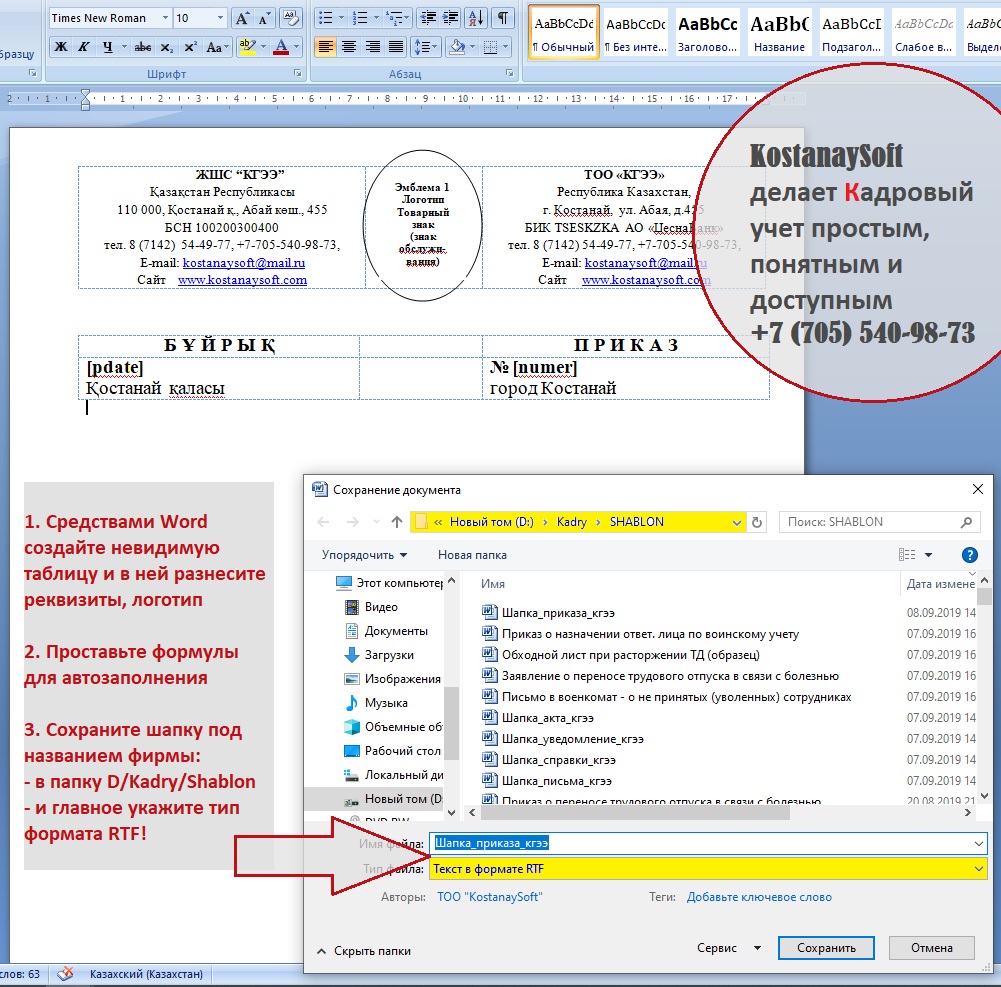The height and width of the screenshot is (987, 1001).
Task: Apply the Обычный style
Action: coord(564,33)
